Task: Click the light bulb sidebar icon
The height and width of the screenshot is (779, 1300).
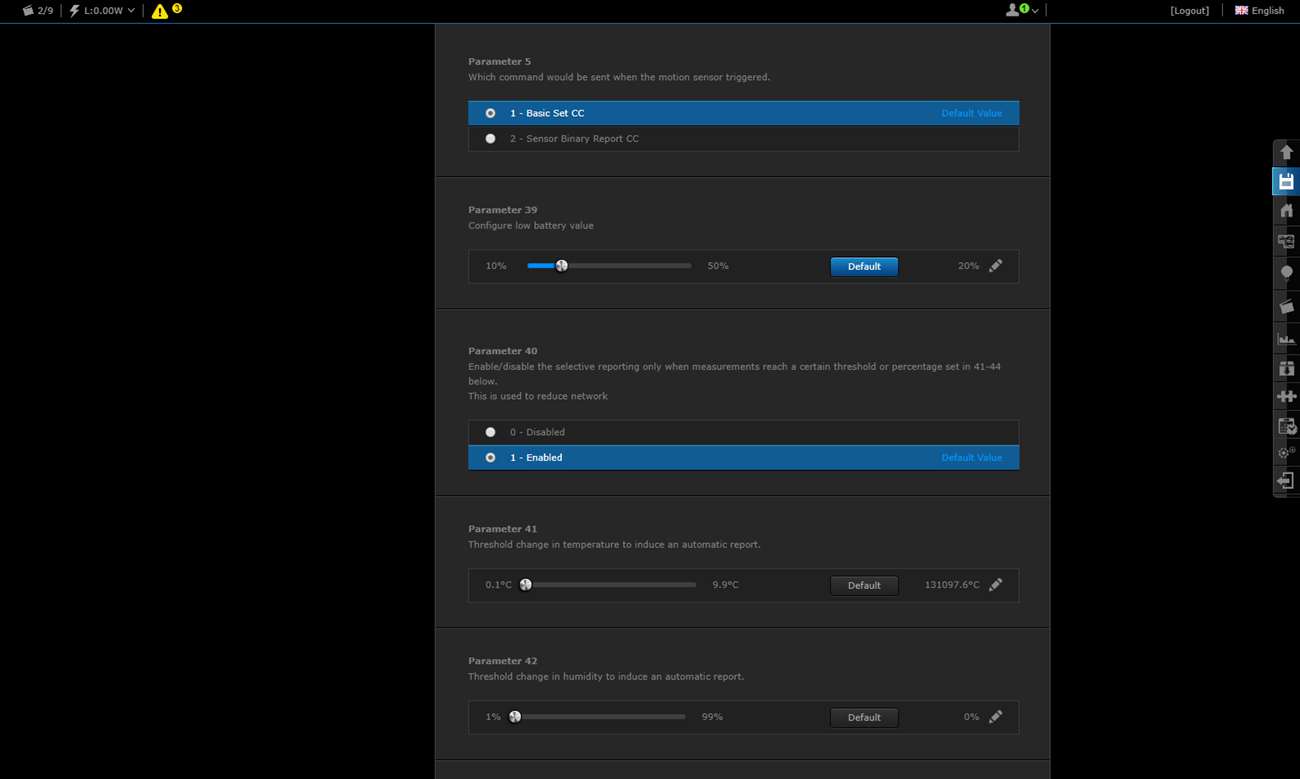Action: click(x=1286, y=273)
